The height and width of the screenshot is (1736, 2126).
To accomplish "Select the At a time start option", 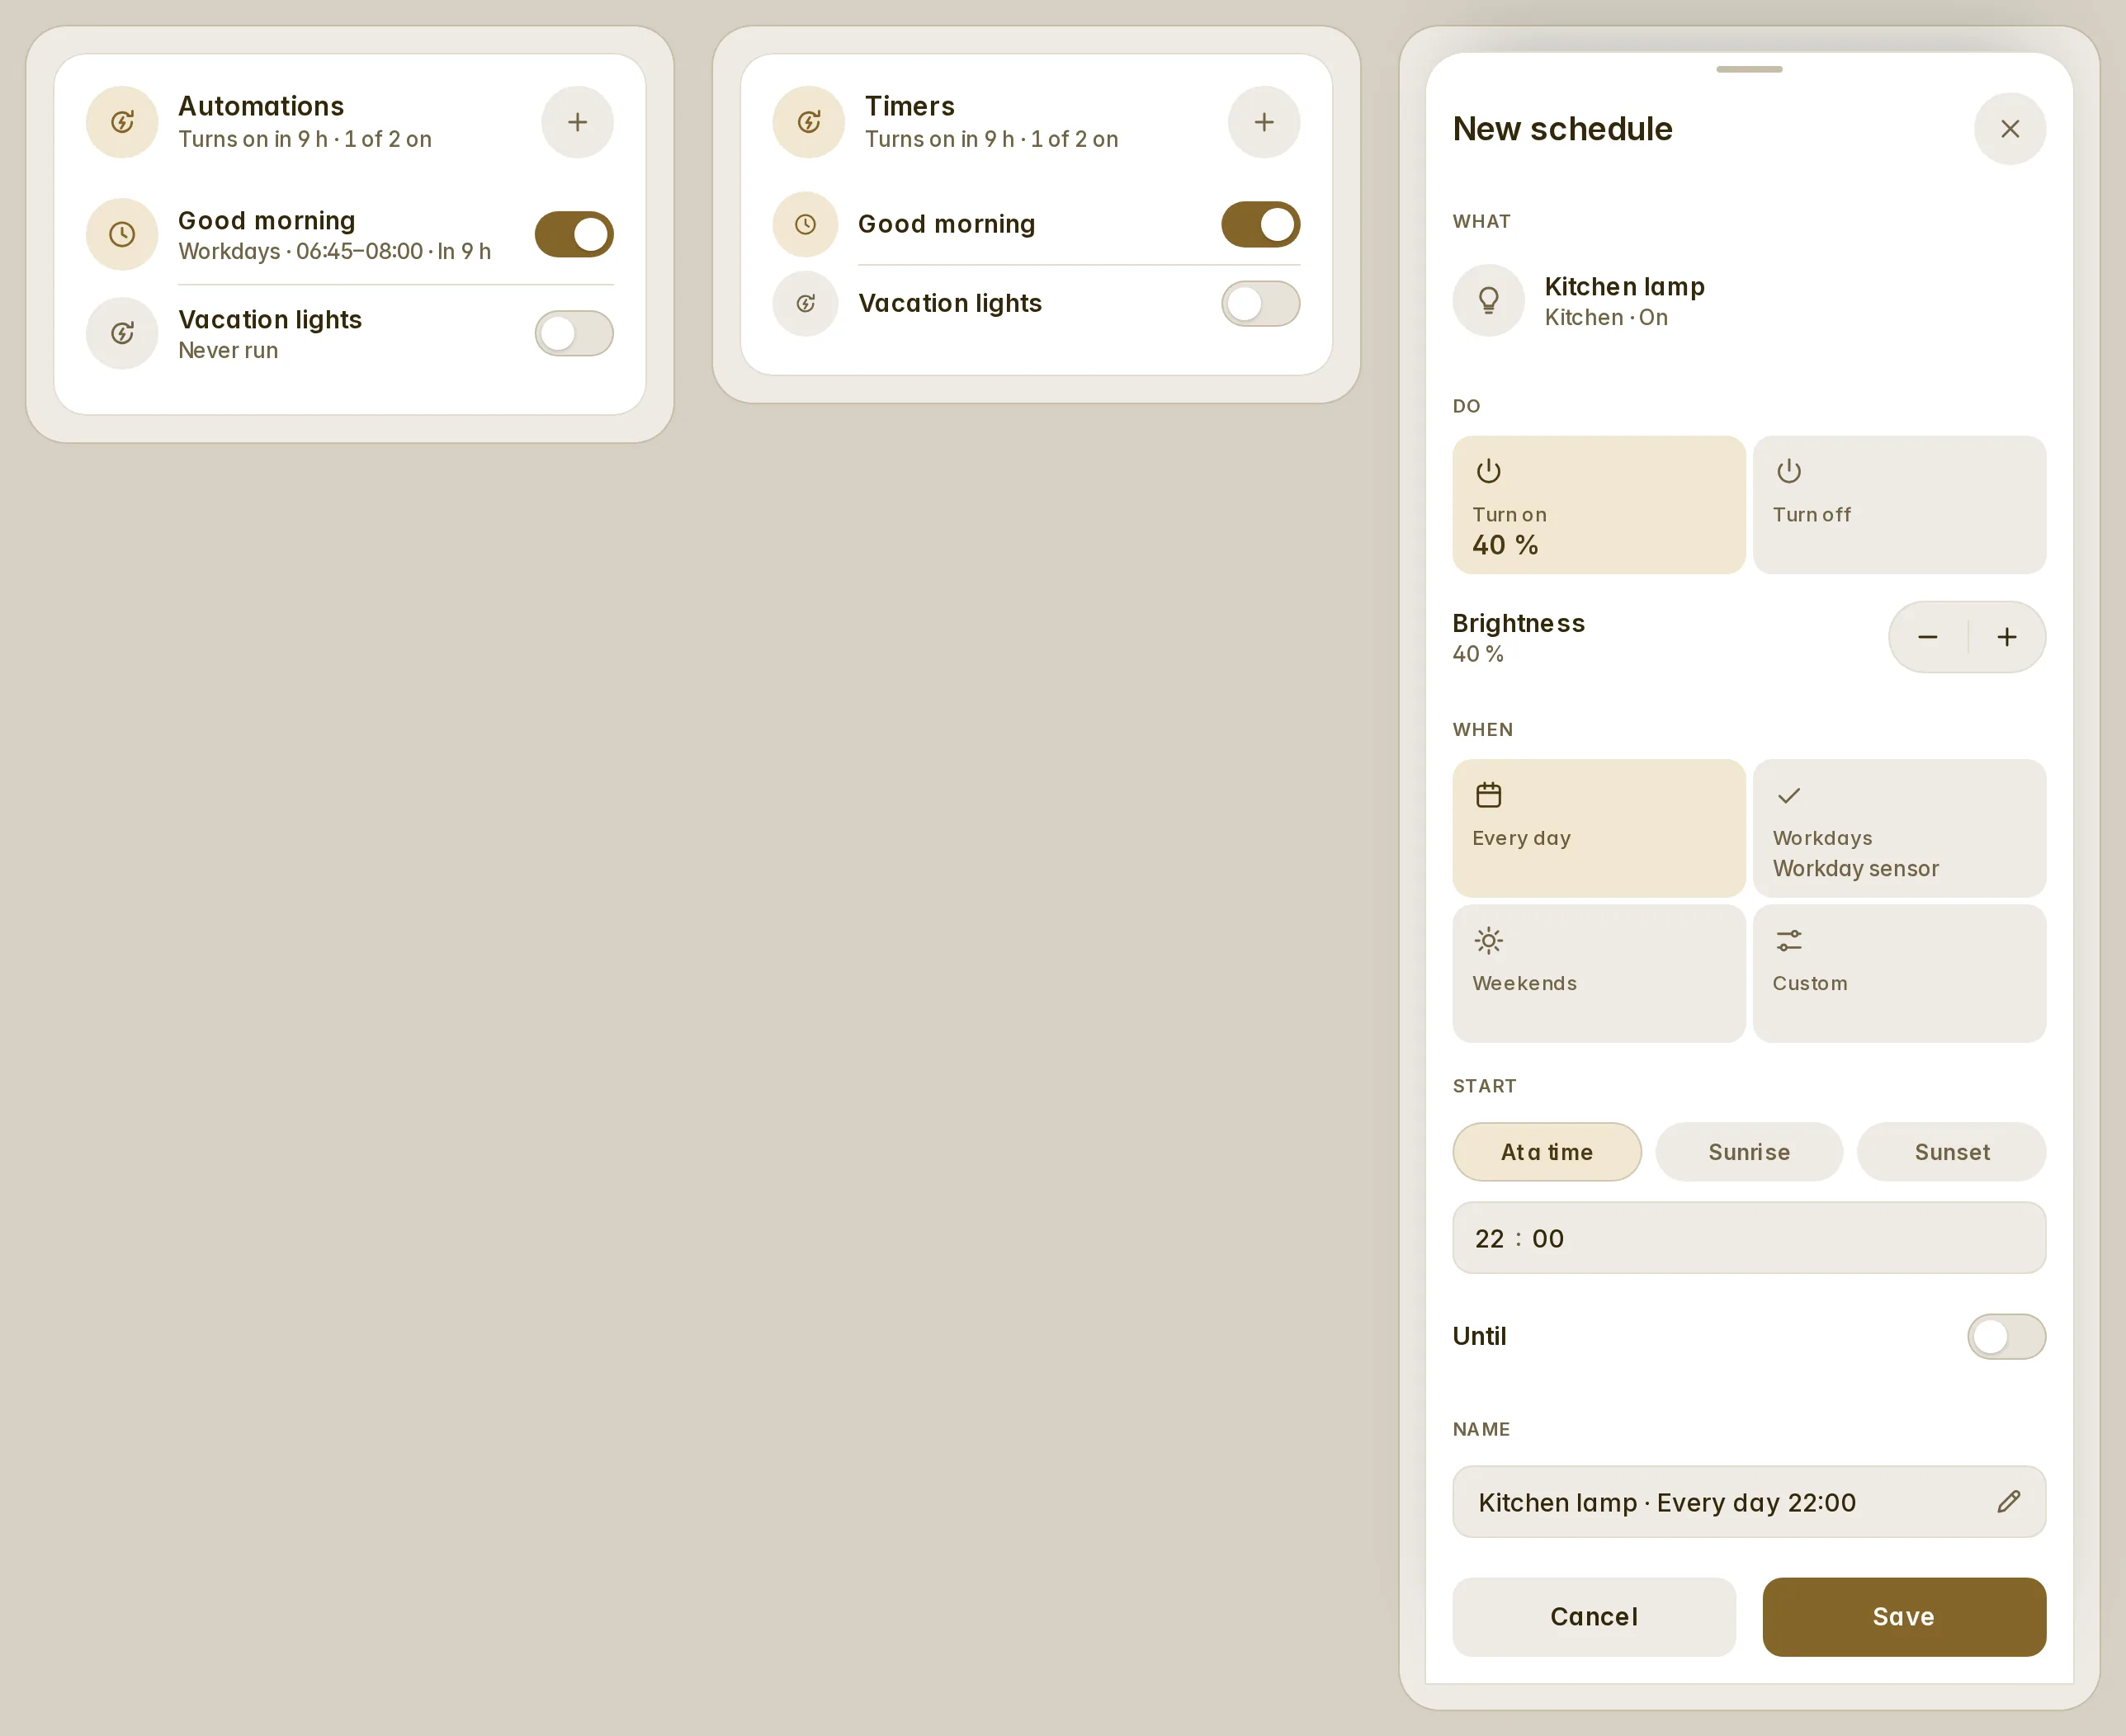I will click(1546, 1152).
